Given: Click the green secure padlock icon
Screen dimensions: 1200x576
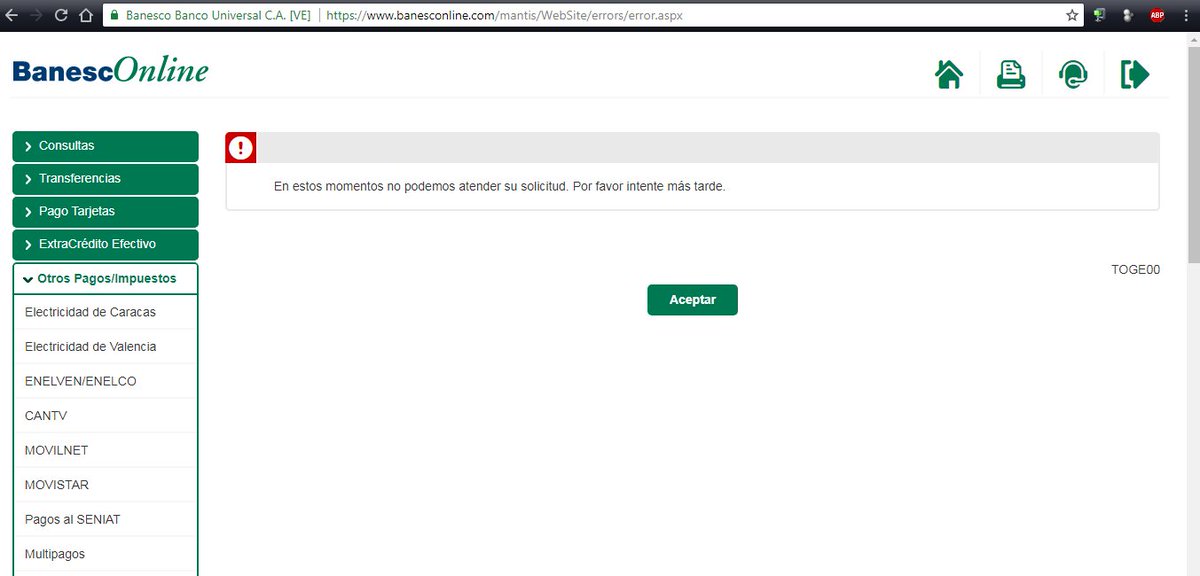Looking at the screenshot, I should [114, 15].
